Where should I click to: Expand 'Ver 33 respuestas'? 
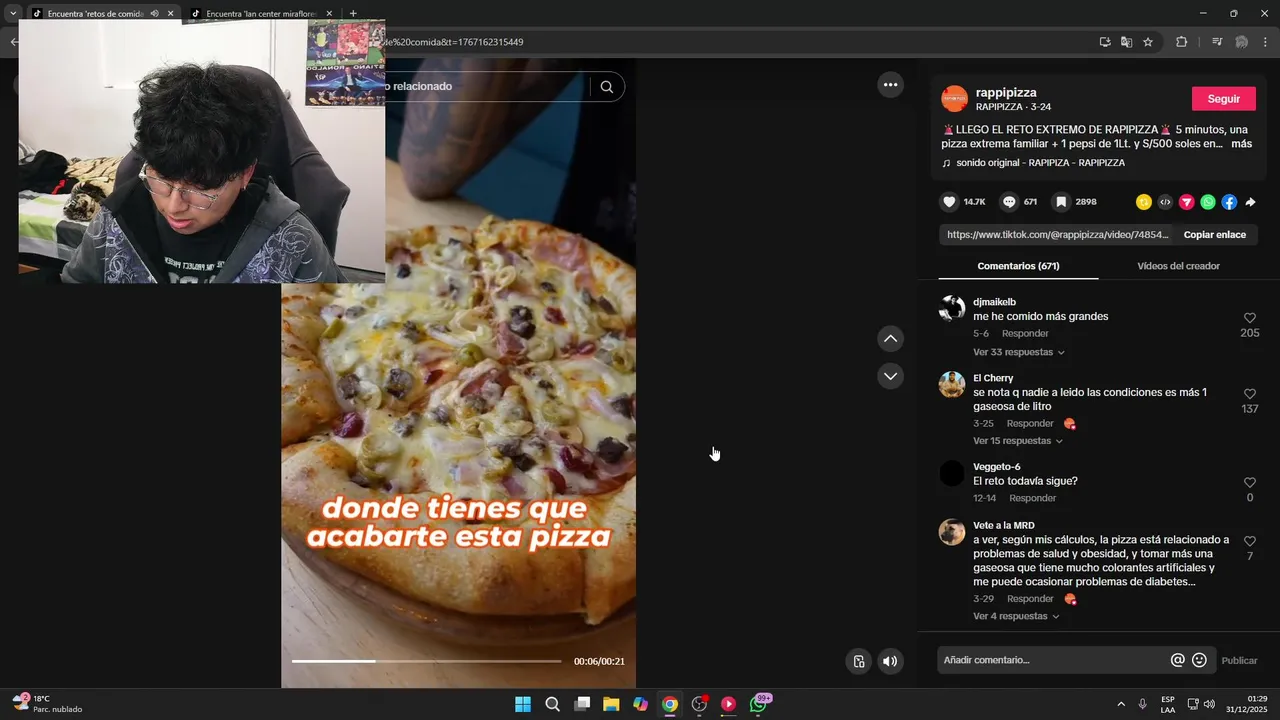[1018, 352]
